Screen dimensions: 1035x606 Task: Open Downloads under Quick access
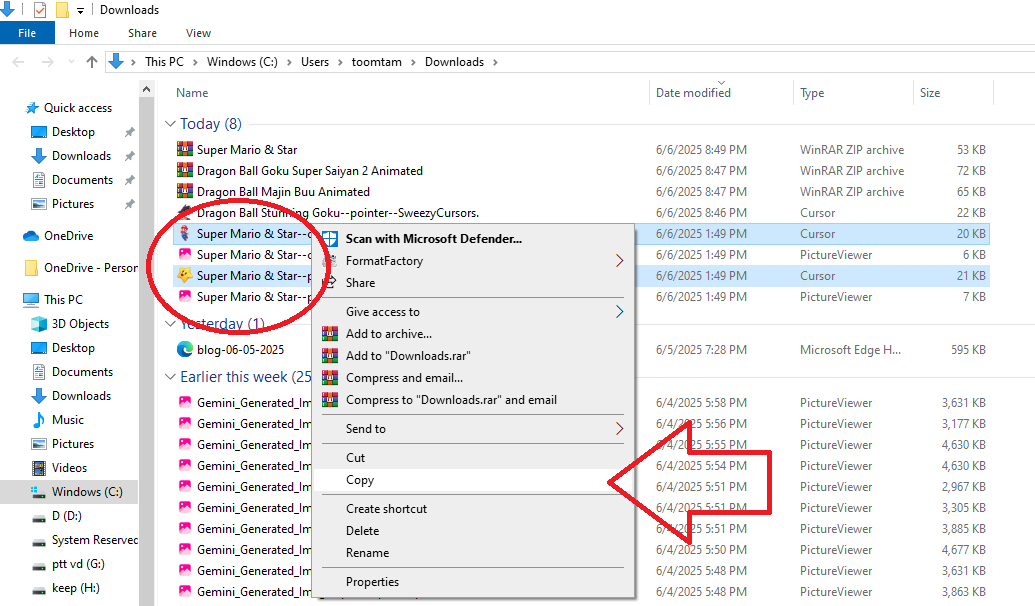(81, 156)
